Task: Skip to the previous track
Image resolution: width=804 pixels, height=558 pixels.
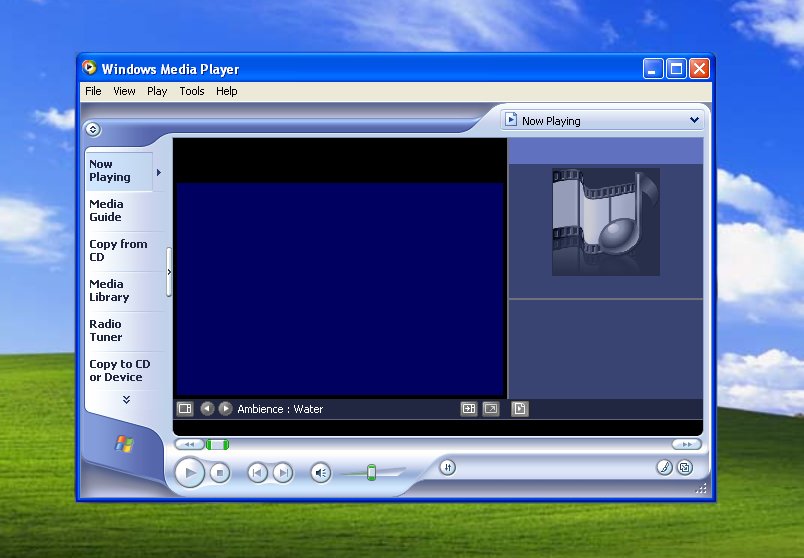Action: [x=257, y=473]
